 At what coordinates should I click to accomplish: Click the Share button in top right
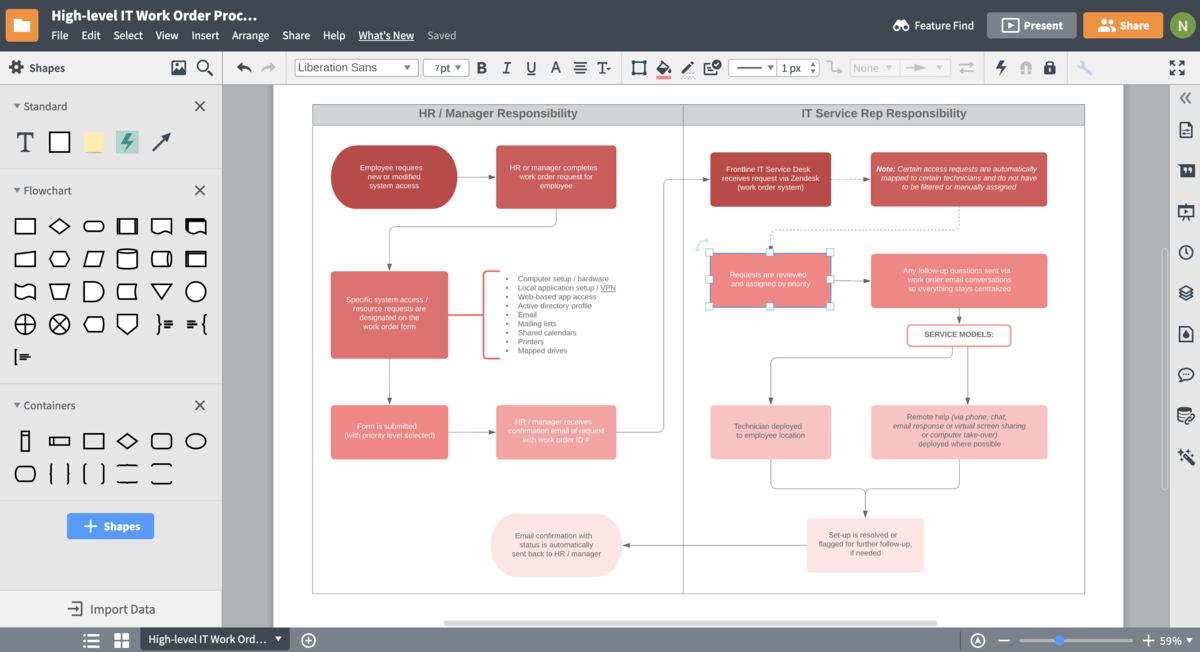coord(1122,25)
